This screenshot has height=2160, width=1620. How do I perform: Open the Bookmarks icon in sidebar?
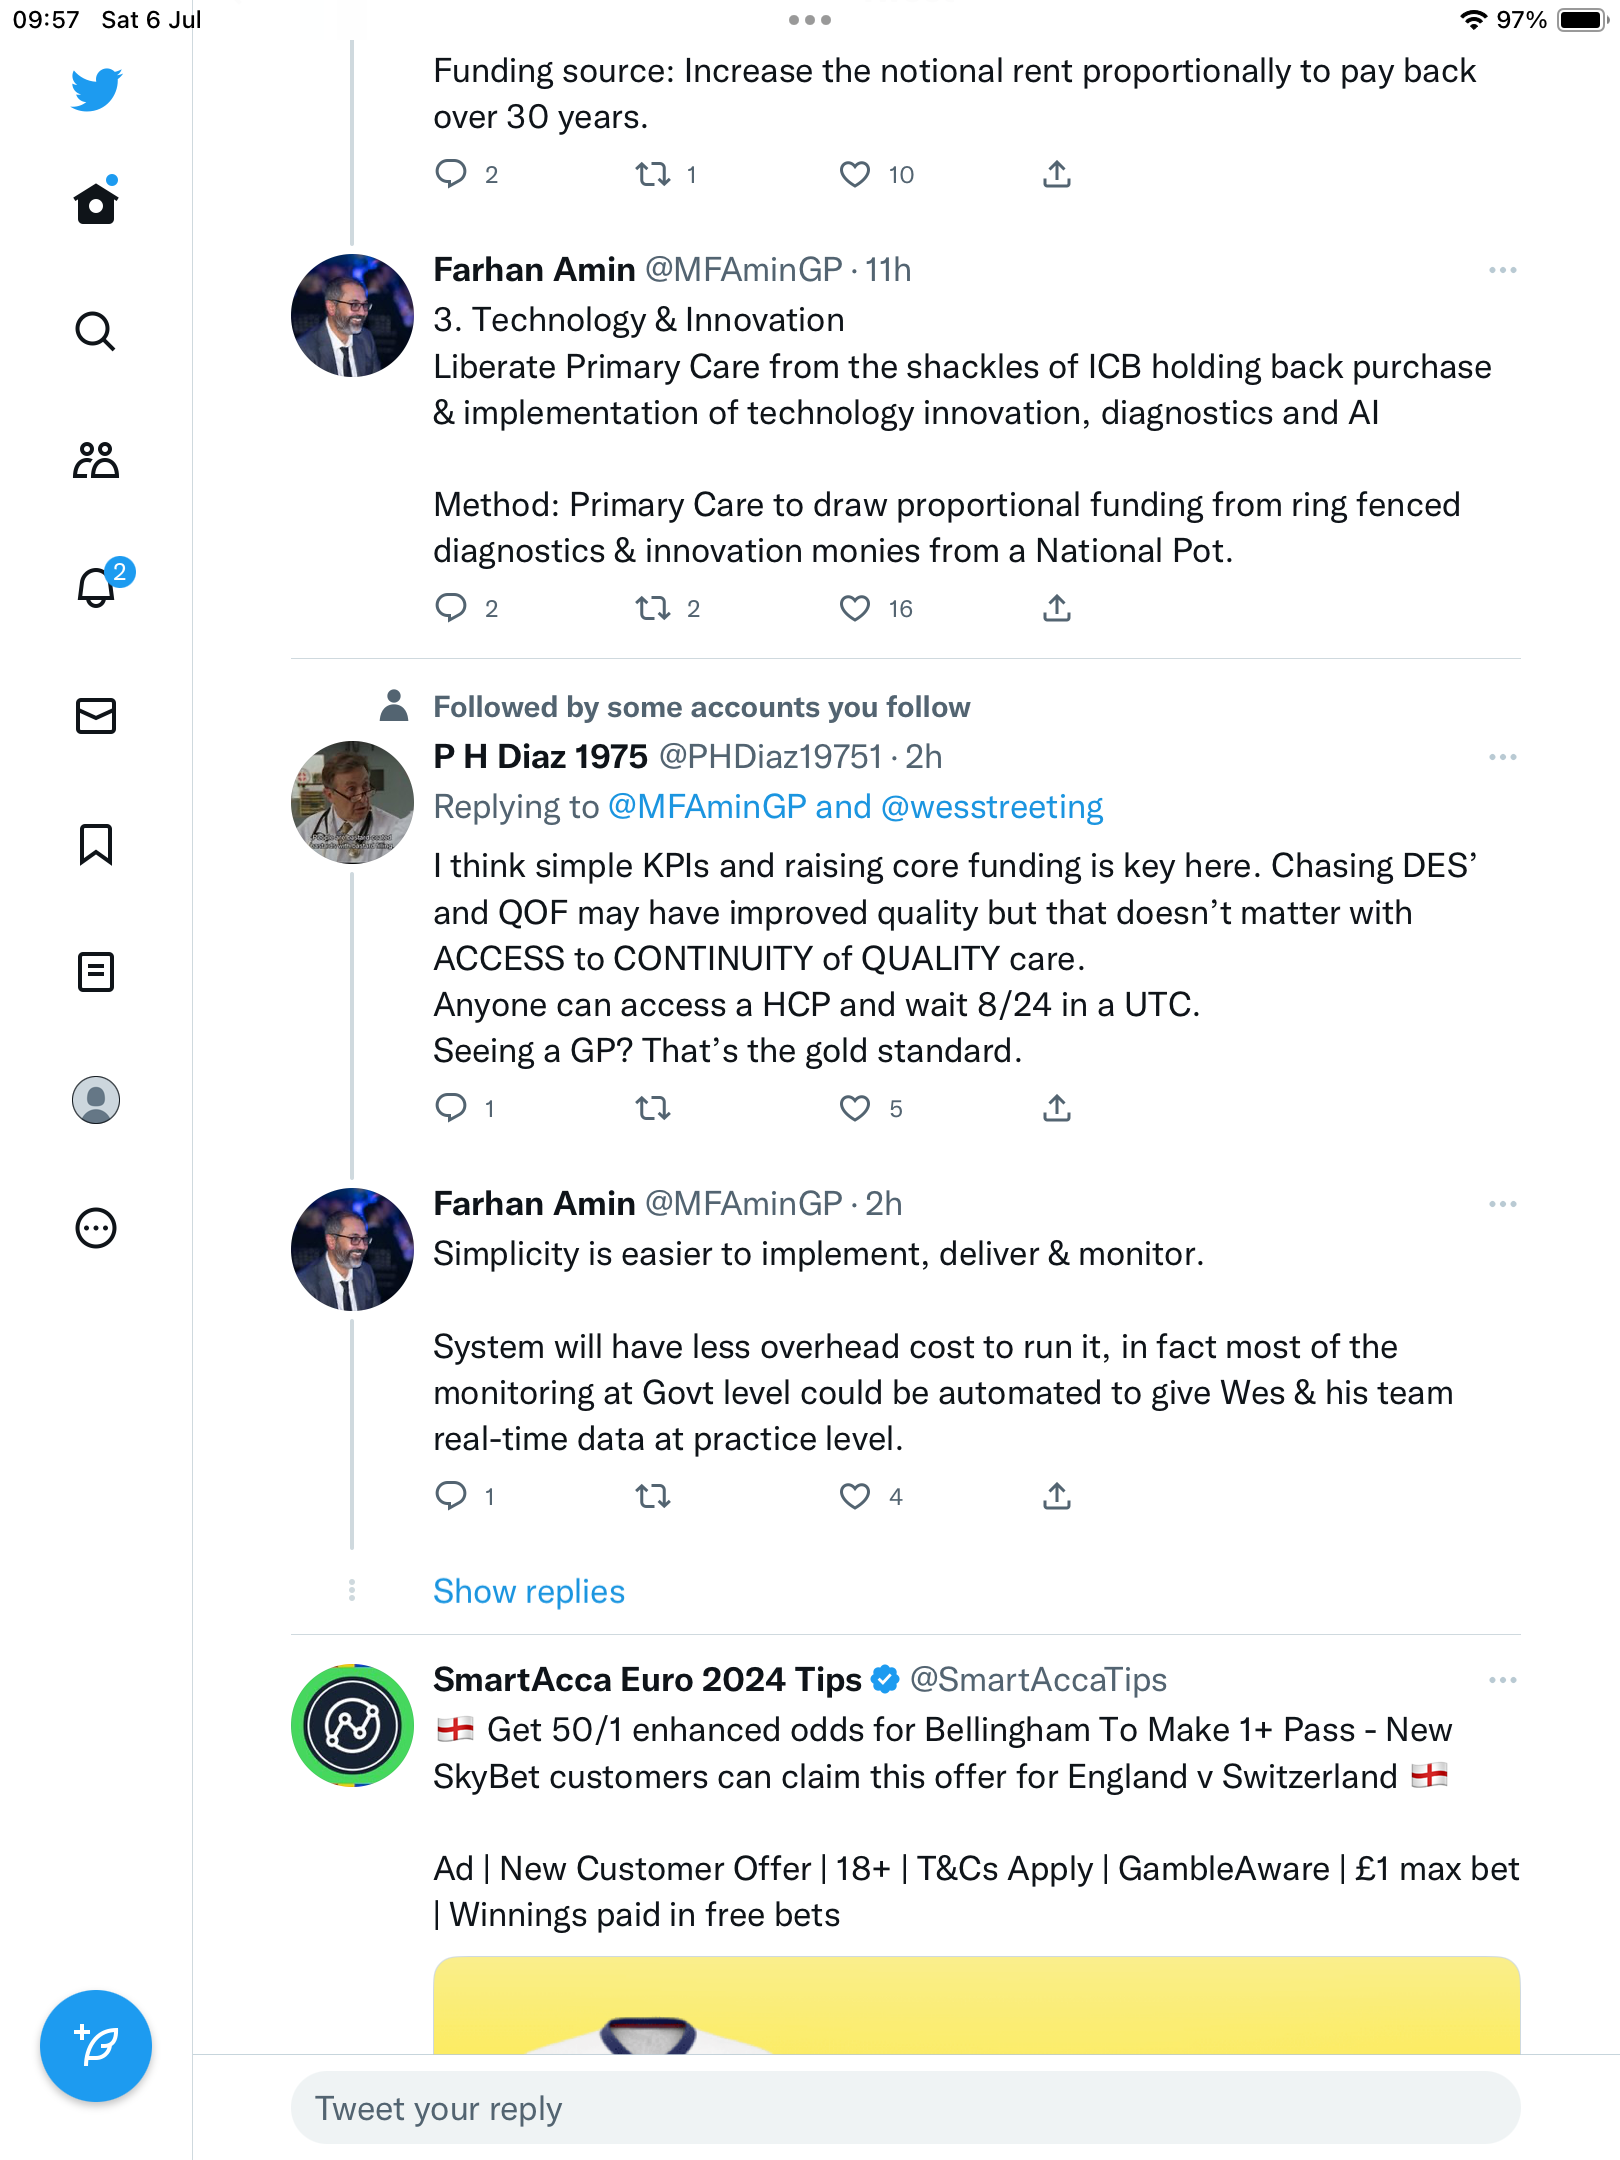pos(96,844)
